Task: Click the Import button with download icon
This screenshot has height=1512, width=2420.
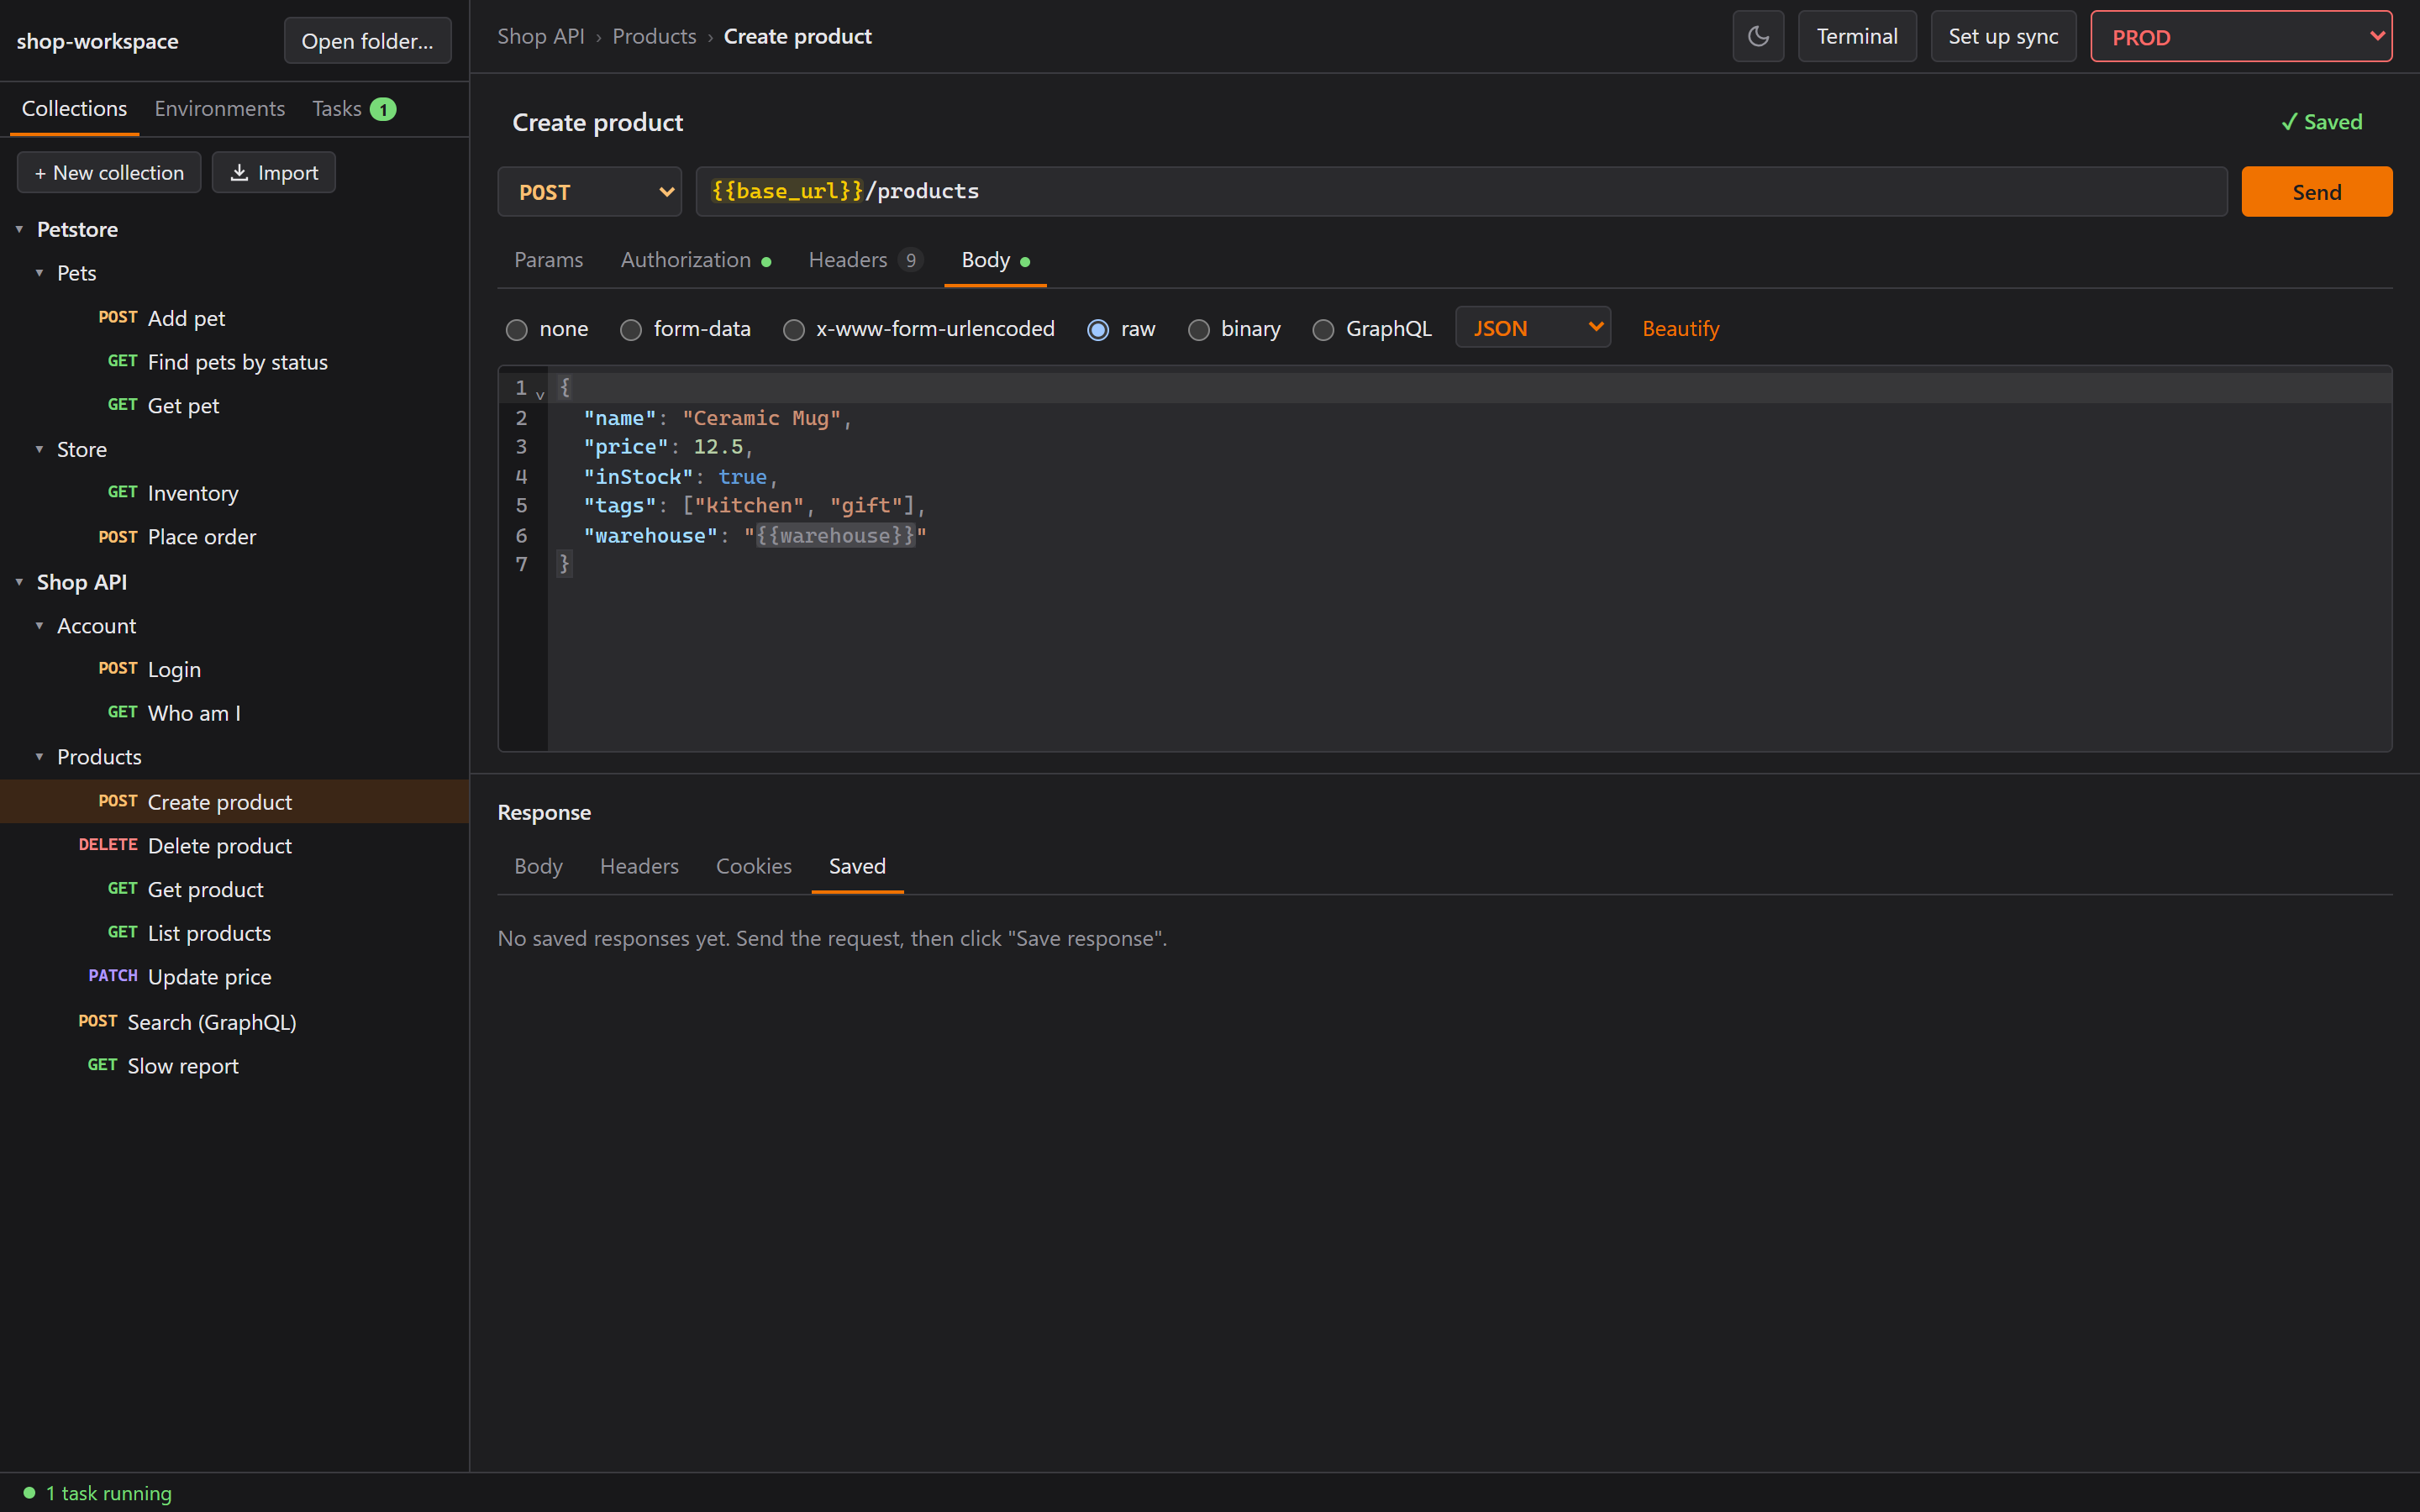Action: coord(273,172)
